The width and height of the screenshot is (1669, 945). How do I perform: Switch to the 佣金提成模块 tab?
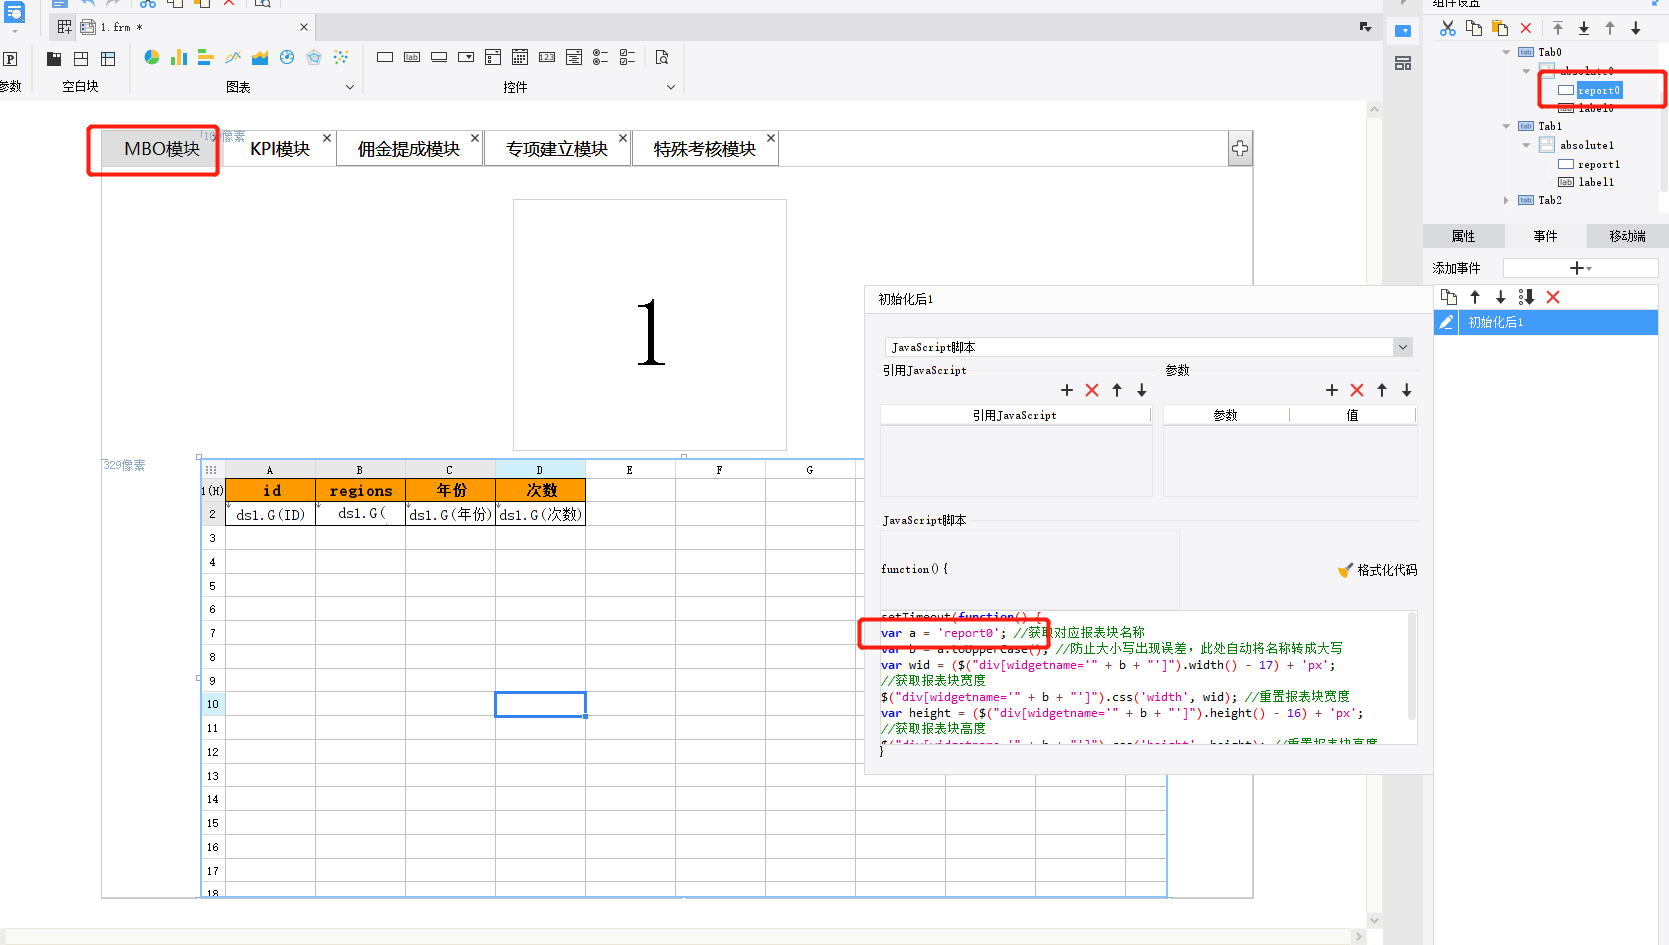[x=409, y=149]
